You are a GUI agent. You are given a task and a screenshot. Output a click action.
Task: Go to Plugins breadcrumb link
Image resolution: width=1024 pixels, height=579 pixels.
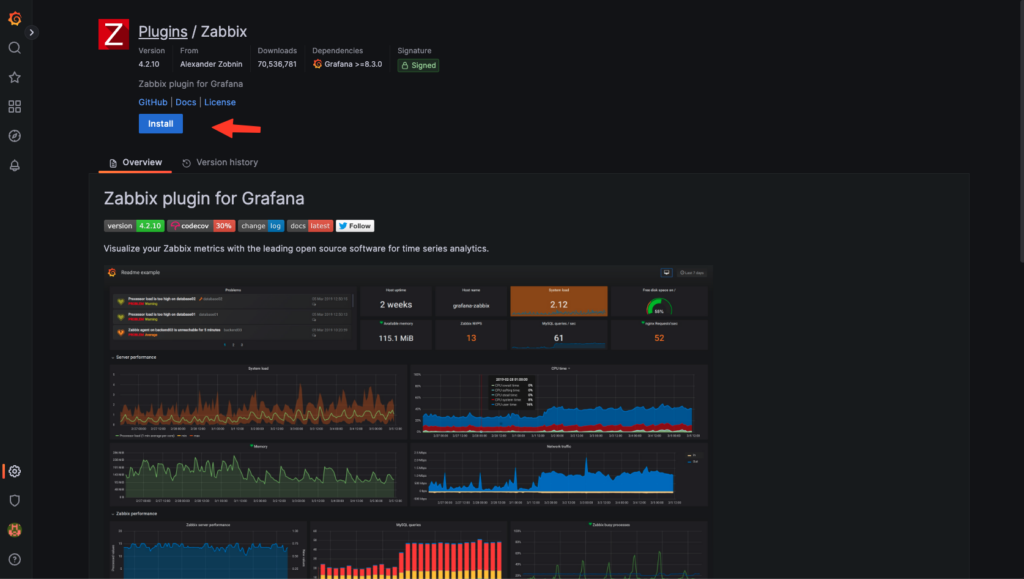tap(163, 31)
